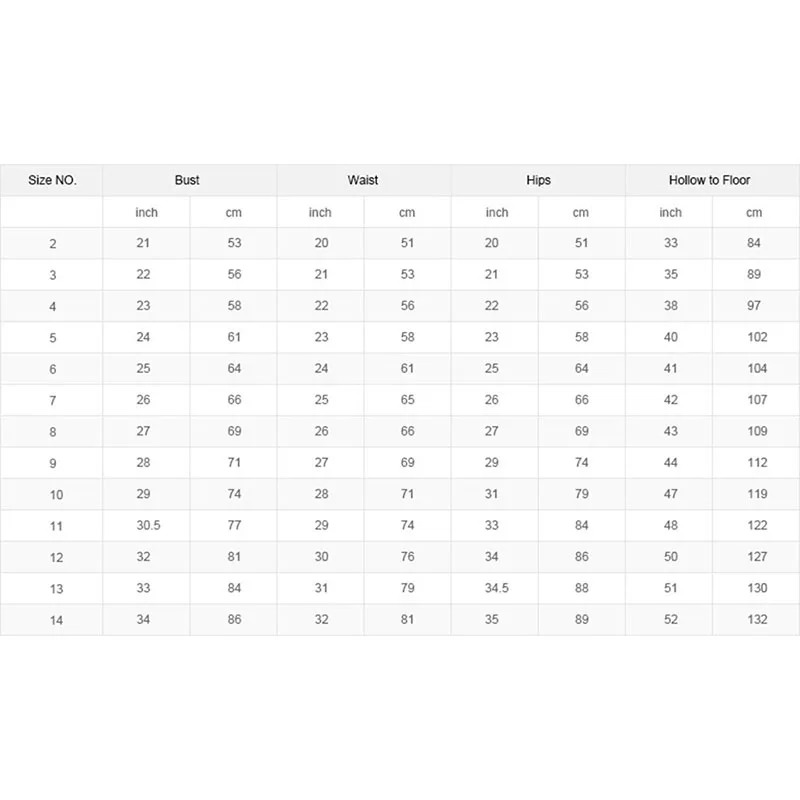The height and width of the screenshot is (800, 800).
Task: Click size number 14 row label
Action: [x=56, y=621]
